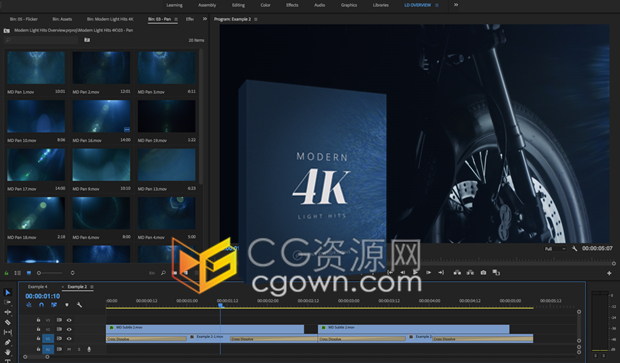Toggle nest-or-individual-clips insert mode
This screenshot has height=363, width=620.
point(29,305)
